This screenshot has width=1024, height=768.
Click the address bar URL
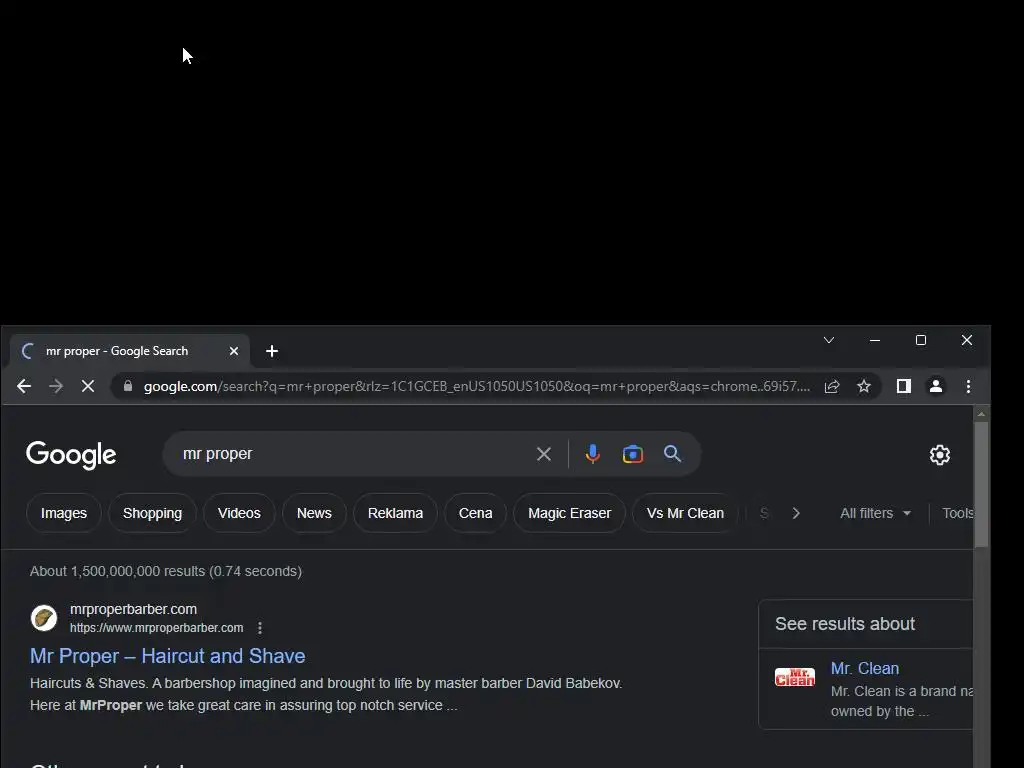point(477,387)
